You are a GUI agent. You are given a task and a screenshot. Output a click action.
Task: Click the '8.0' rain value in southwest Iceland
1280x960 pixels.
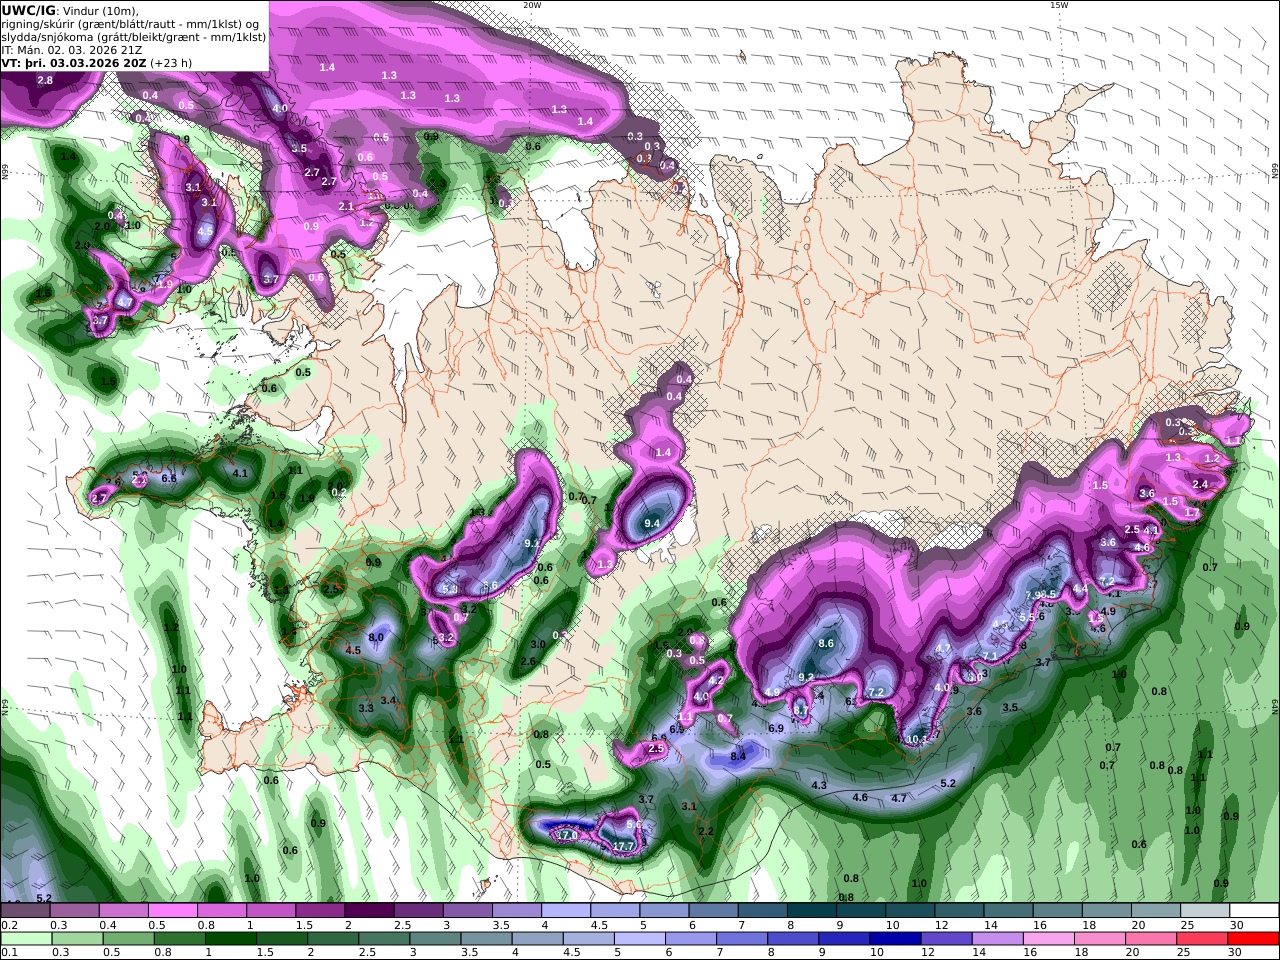click(x=376, y=637)
